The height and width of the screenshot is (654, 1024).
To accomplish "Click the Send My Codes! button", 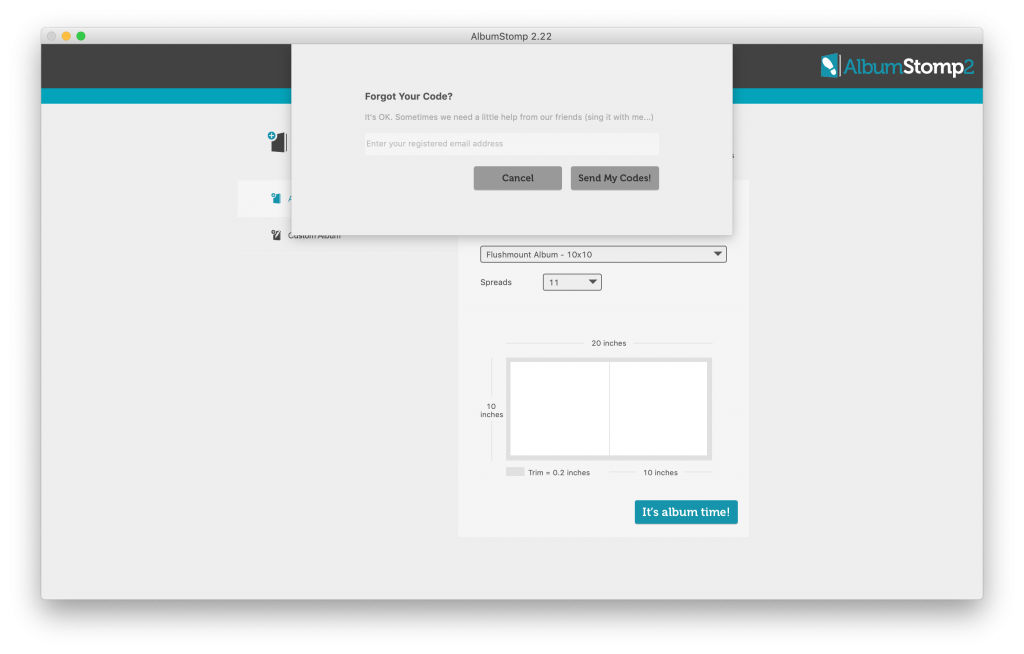I will pos(614,178).
